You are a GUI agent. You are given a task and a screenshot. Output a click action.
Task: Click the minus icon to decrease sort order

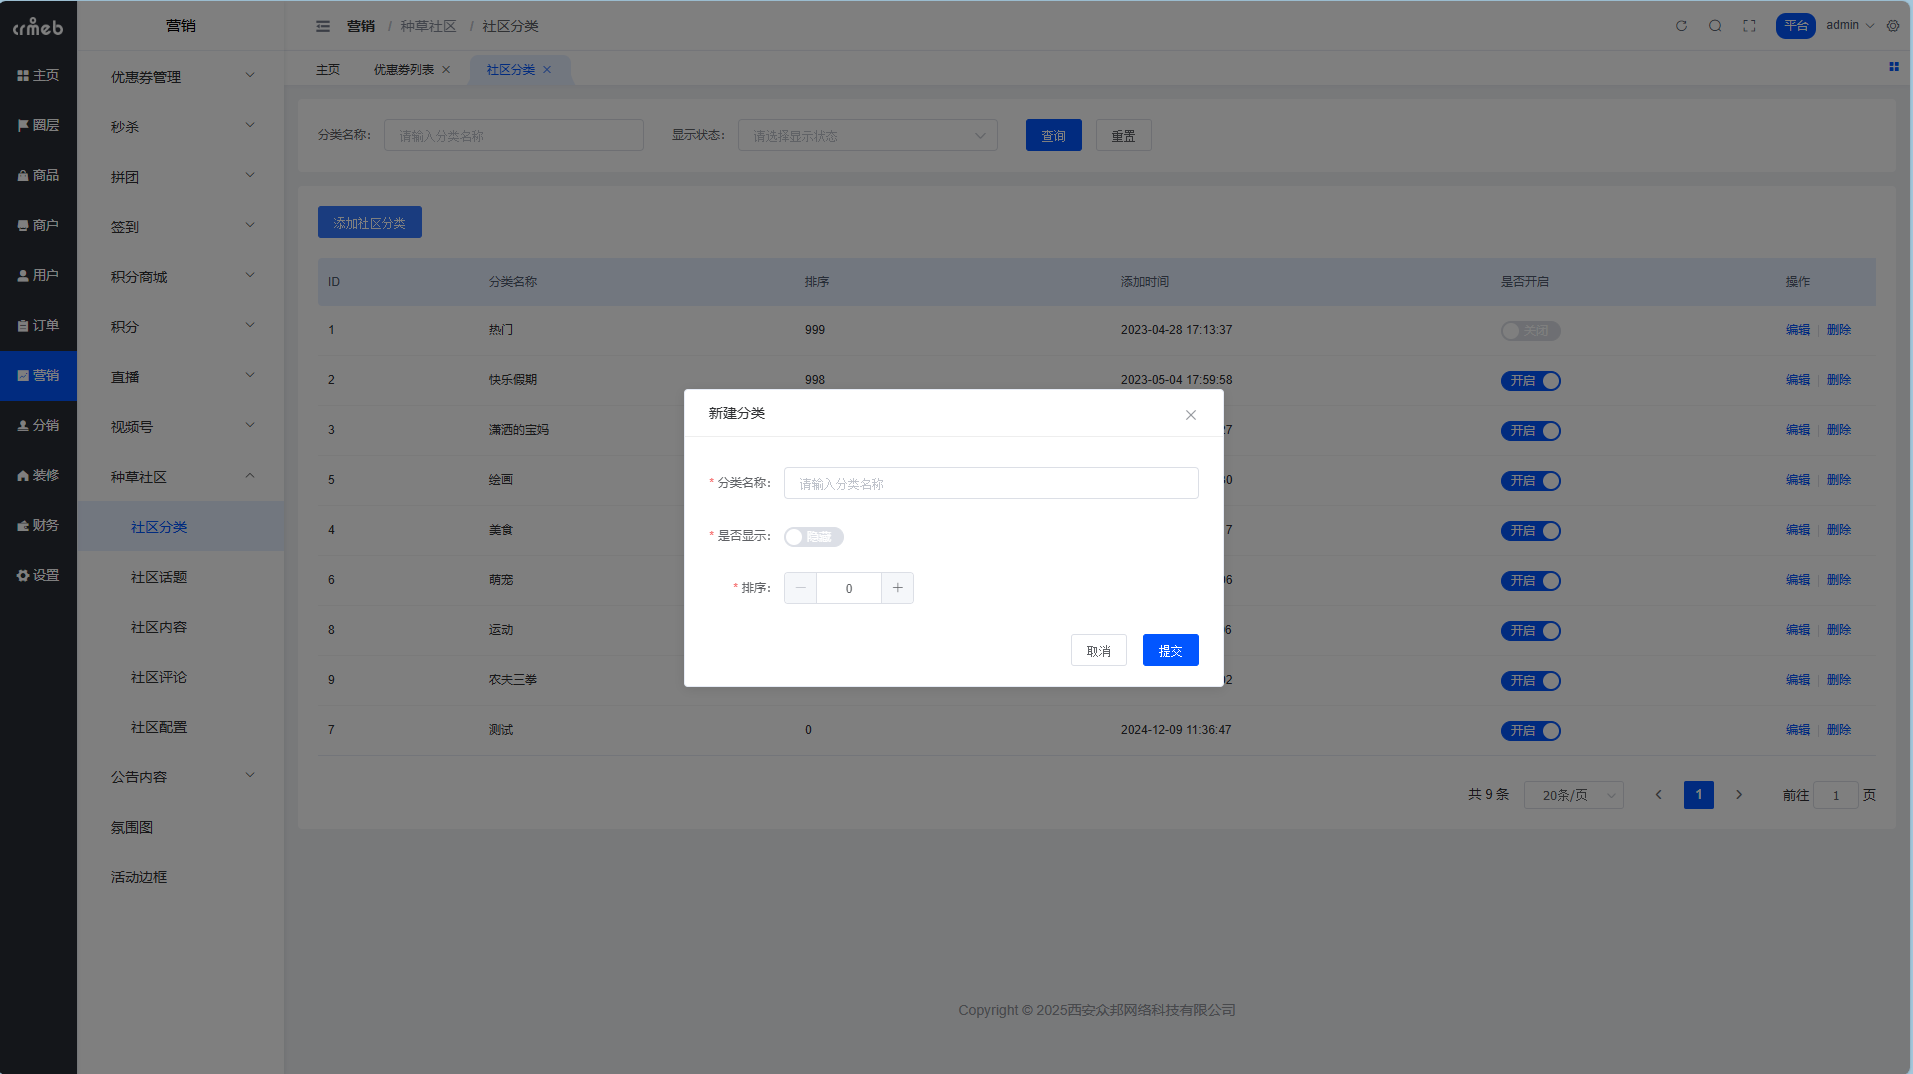pyautogui.click(x=800, y=588)
